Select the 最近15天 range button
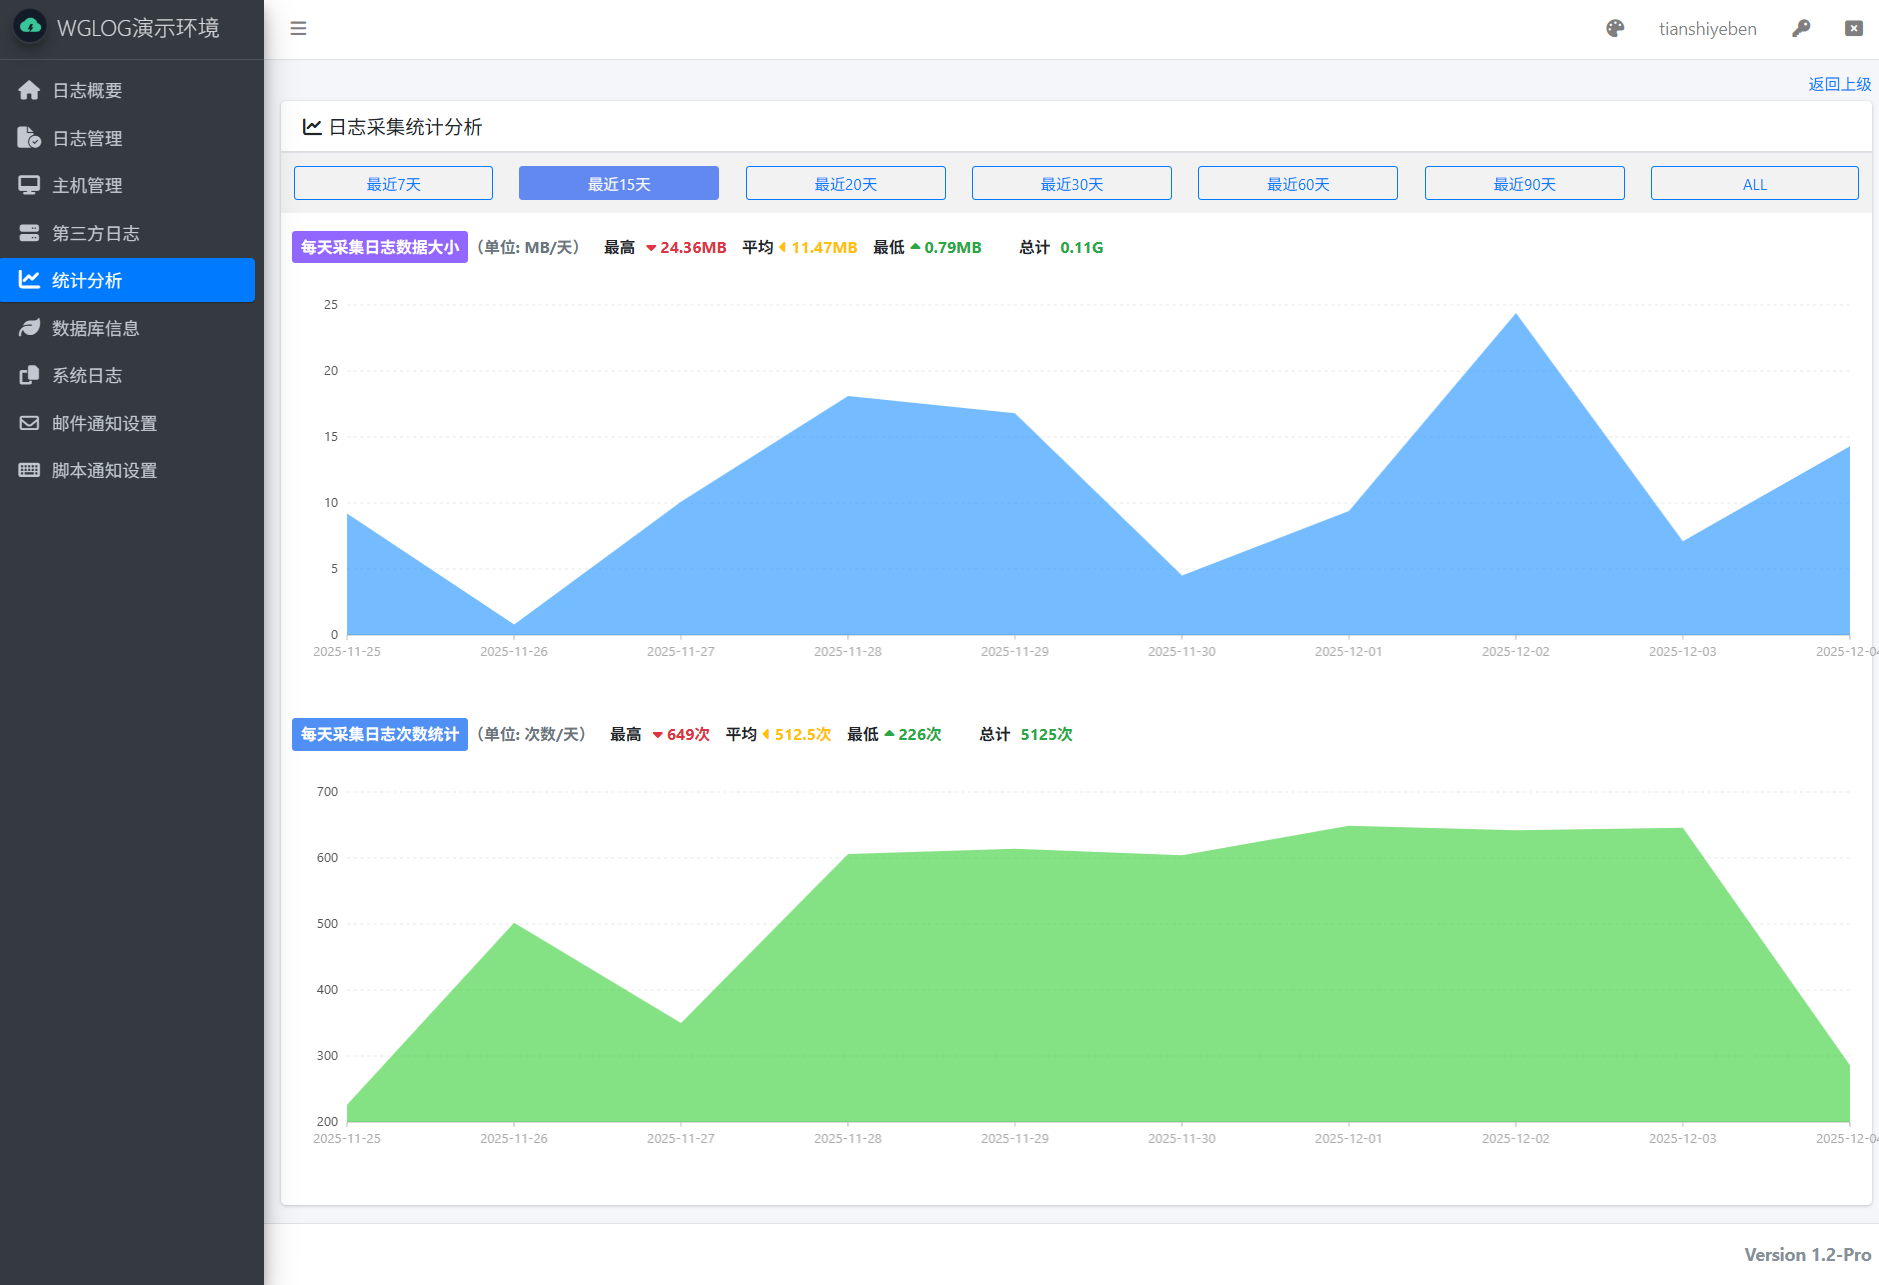Viewport: 1879px width, 1285px height. pos(619,184)
